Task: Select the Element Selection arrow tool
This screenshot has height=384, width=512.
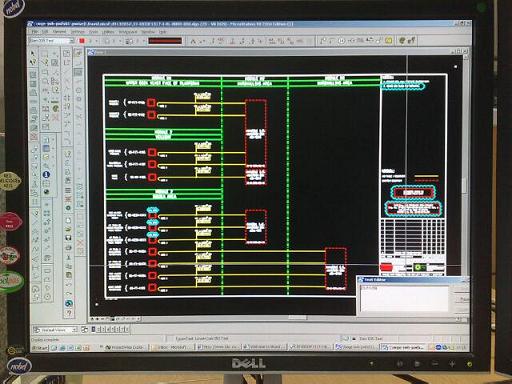Action: pyautogui.click(x=33, y=53)
